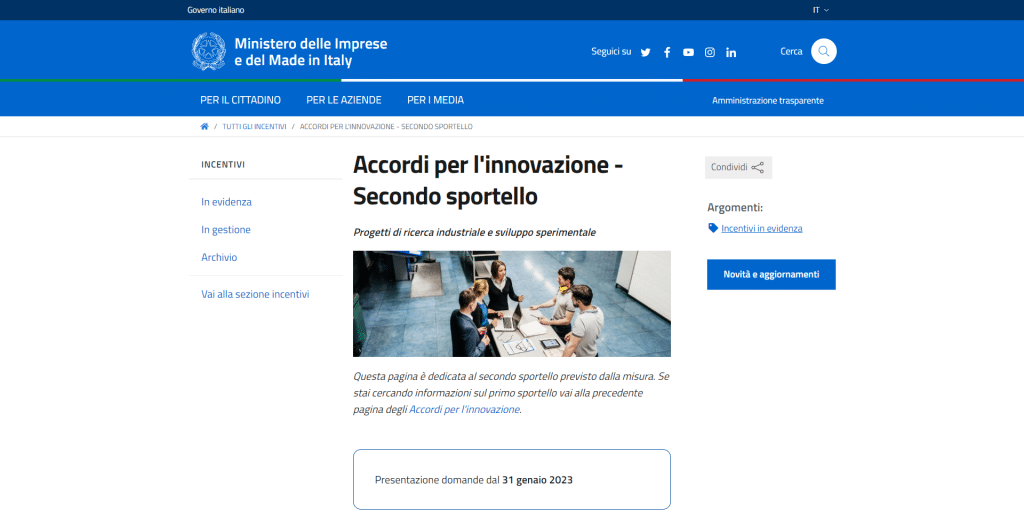
Task: Open the PER I MEDIA menu
Action: coord(436,100)
